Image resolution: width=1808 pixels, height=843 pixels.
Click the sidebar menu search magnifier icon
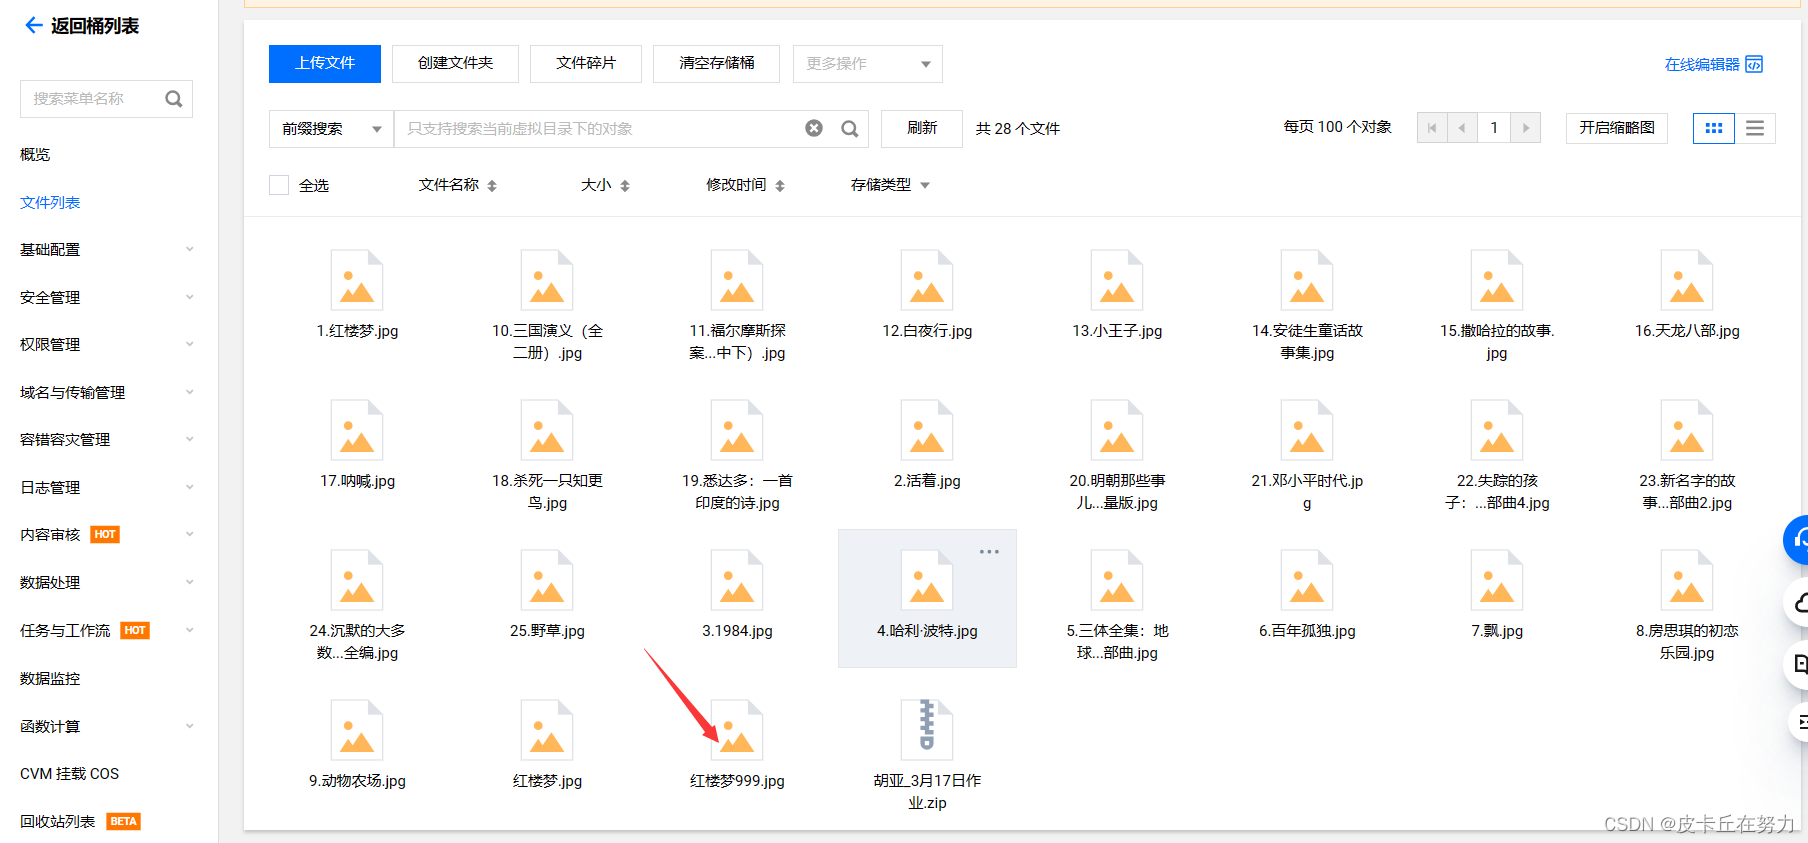174,99
